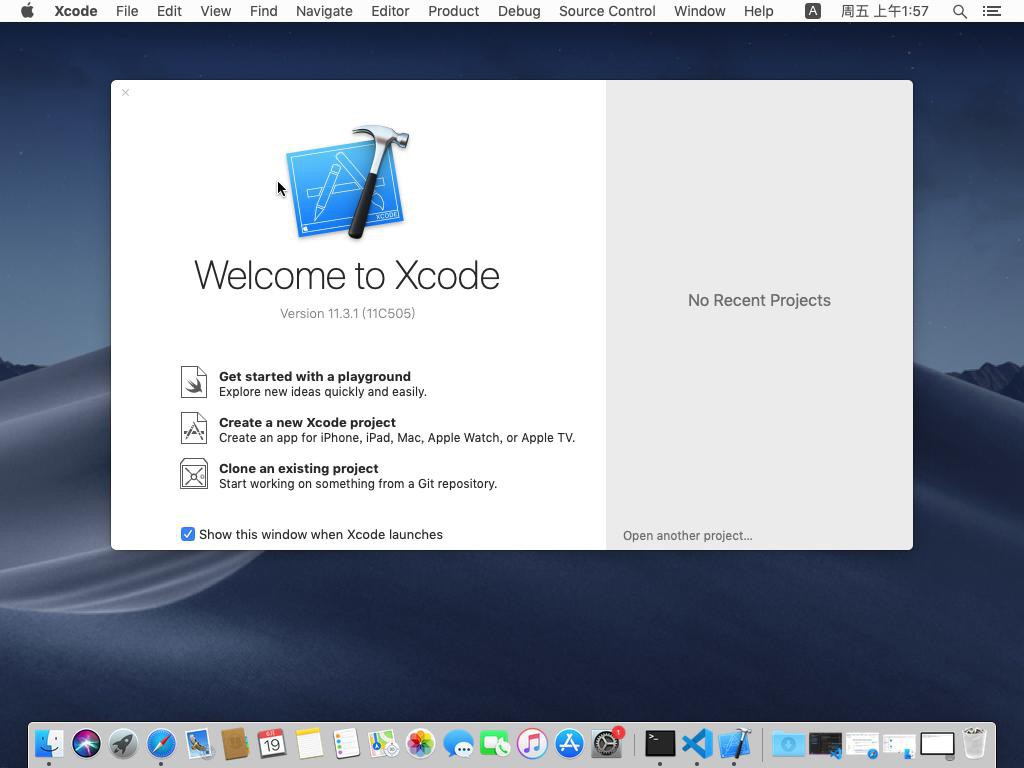1024x768 pixels.
Task: Open Visual Studio Code from the Dock
Action: pyautogui.click(x=697, y=743)
